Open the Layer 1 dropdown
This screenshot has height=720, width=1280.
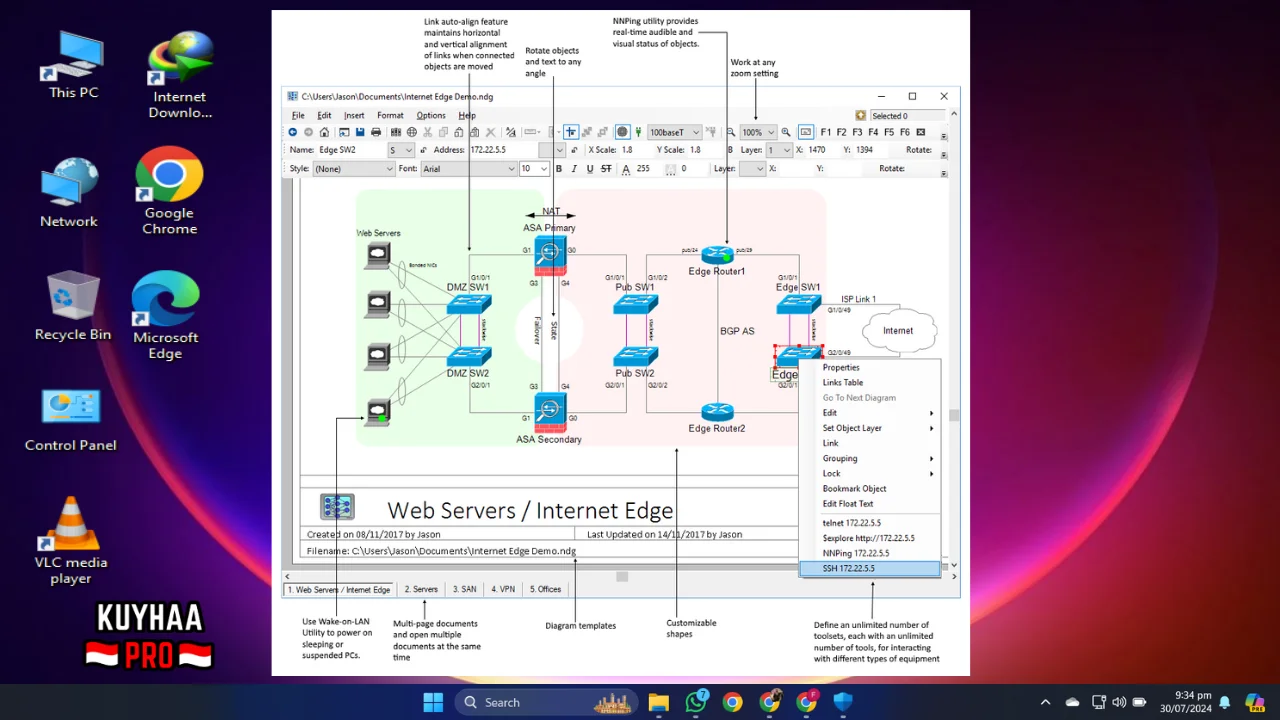coord(779,150)
